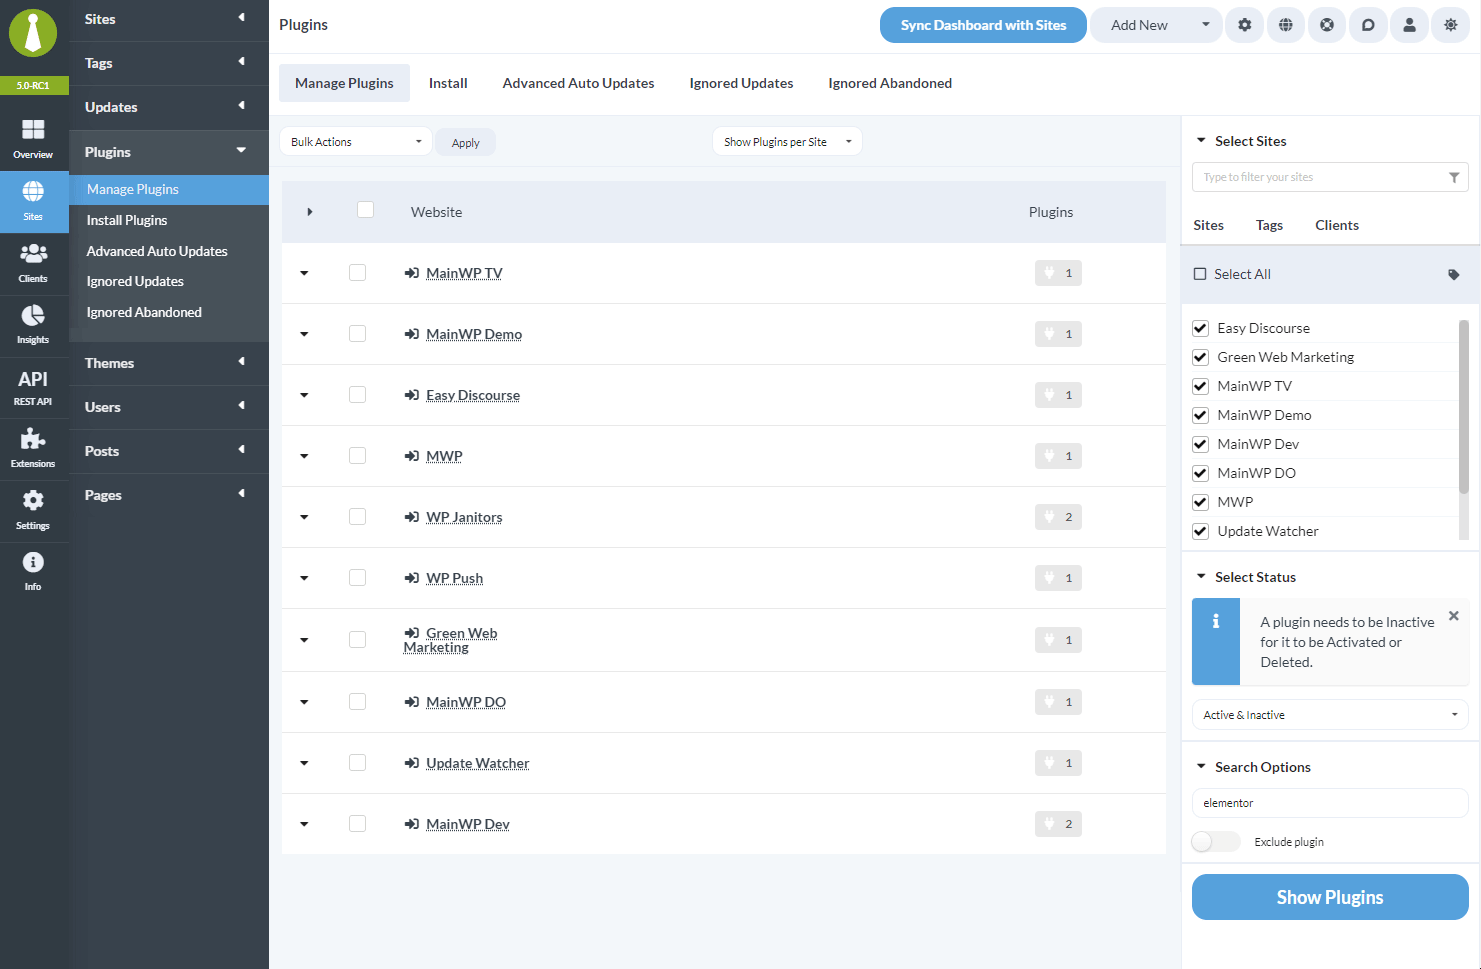Open the Extensions panel
The width and height of the screenshot is (1481, 969).
[33, 446]
